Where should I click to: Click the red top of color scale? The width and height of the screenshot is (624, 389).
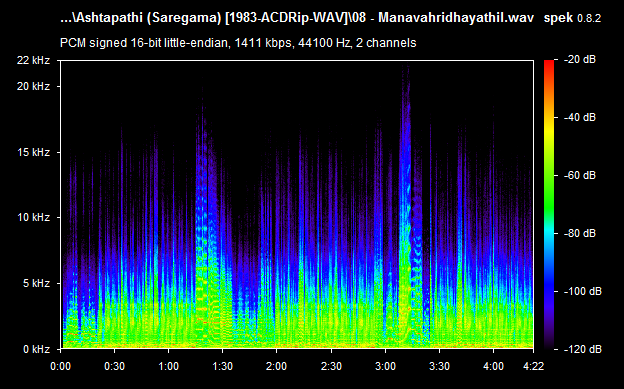point(549,64)
